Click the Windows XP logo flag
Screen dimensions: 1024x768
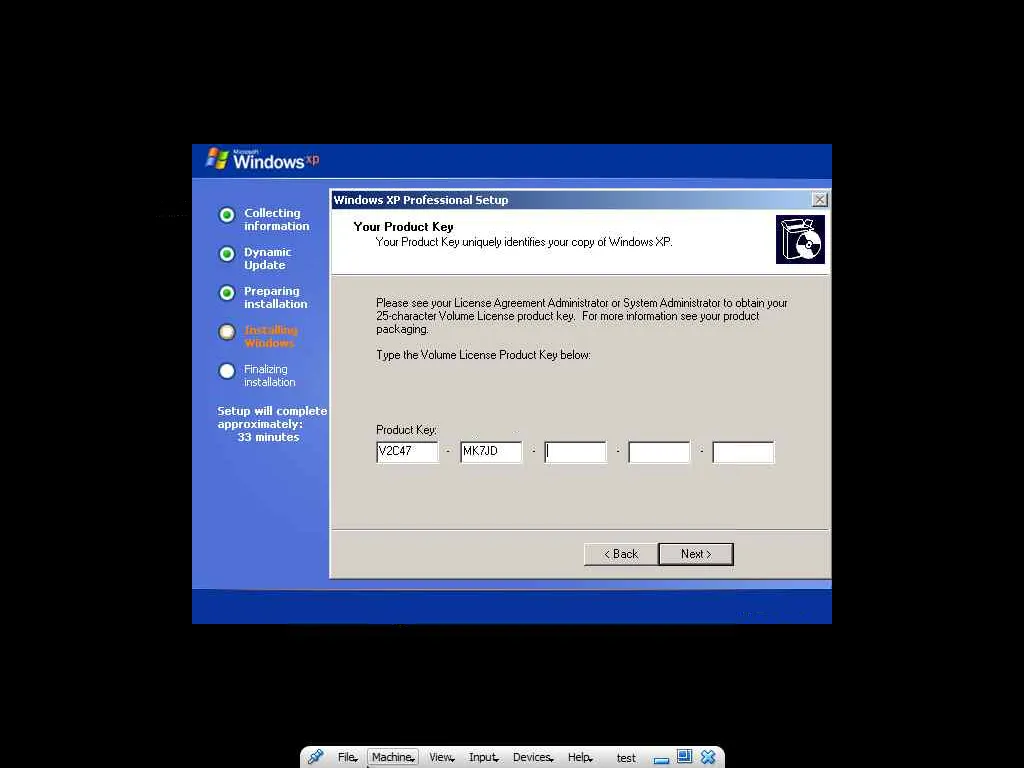pos(217,159)
